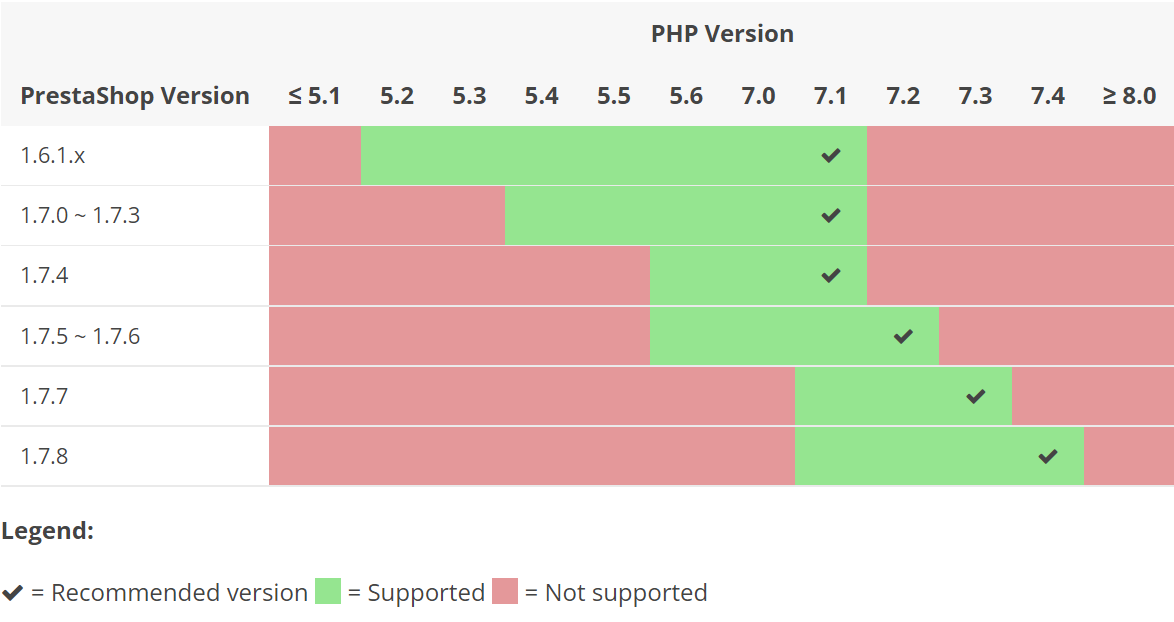Viewport: 1174px width, 622px height.
Task: Click the checkmark in the 1.7.5 ~ 1.7.6 row
Action: click(x=903, y=336)
